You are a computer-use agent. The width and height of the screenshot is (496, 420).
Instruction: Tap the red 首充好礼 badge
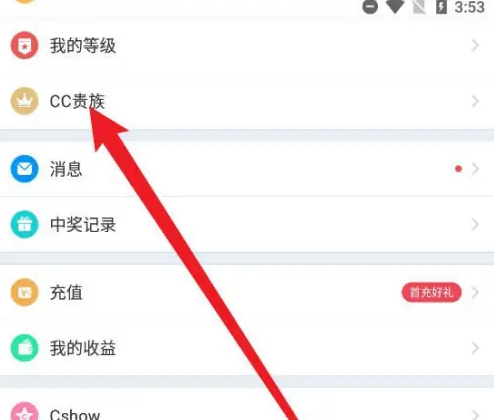point(431,293)
